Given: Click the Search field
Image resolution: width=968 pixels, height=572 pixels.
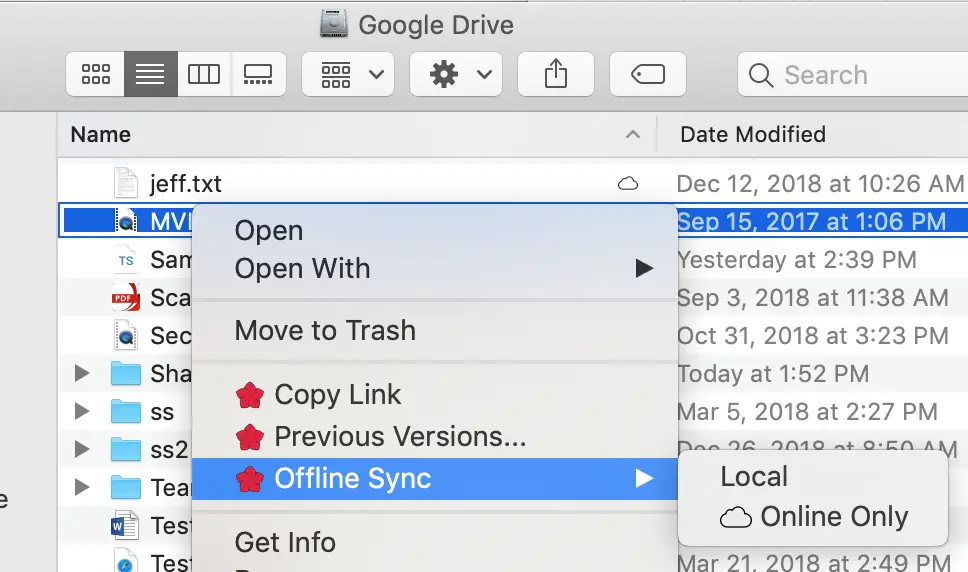Looking at the screenshot, I should [853, 74].
